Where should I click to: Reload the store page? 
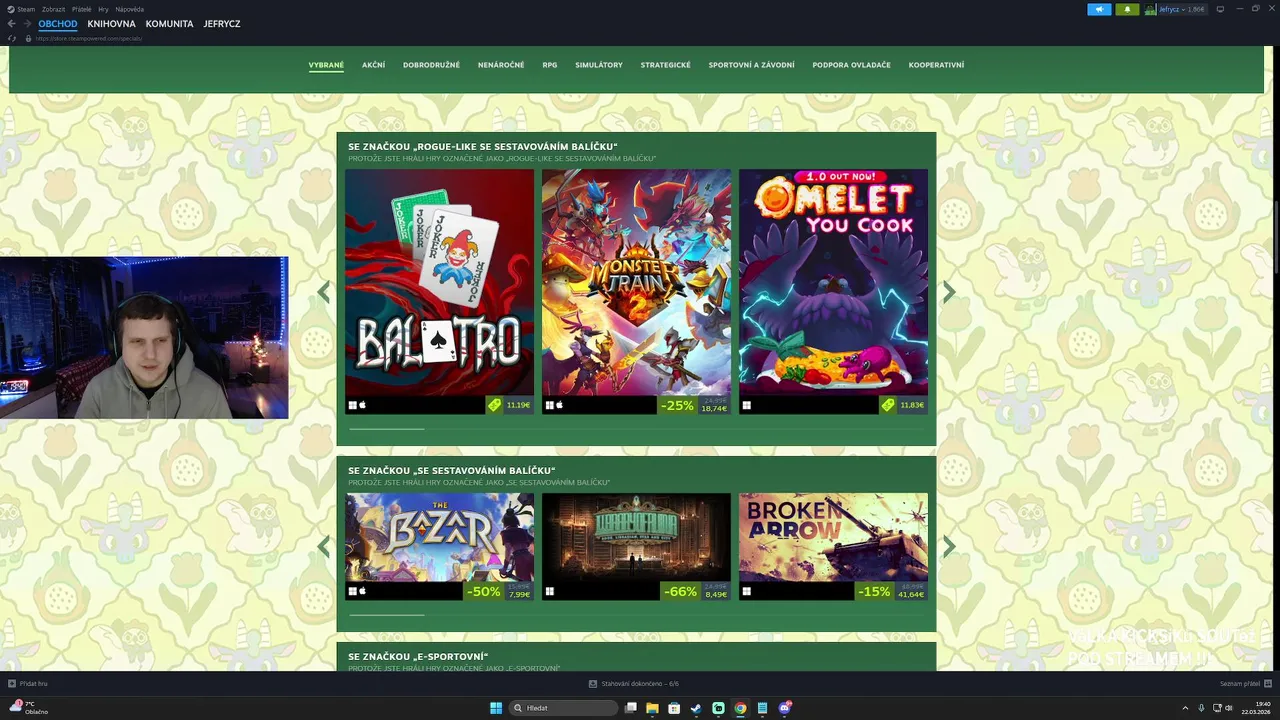12,38
